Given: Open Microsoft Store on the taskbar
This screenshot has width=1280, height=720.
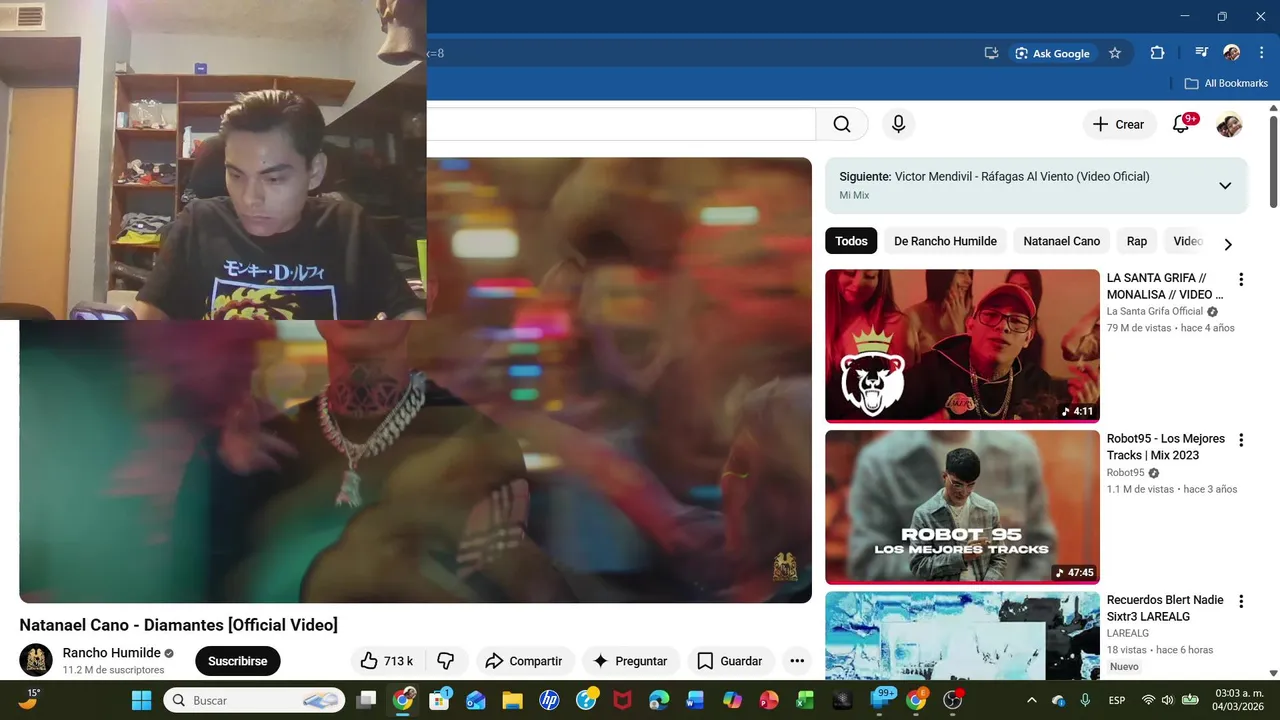Looking at the screenshot, I should pos(439,700).
